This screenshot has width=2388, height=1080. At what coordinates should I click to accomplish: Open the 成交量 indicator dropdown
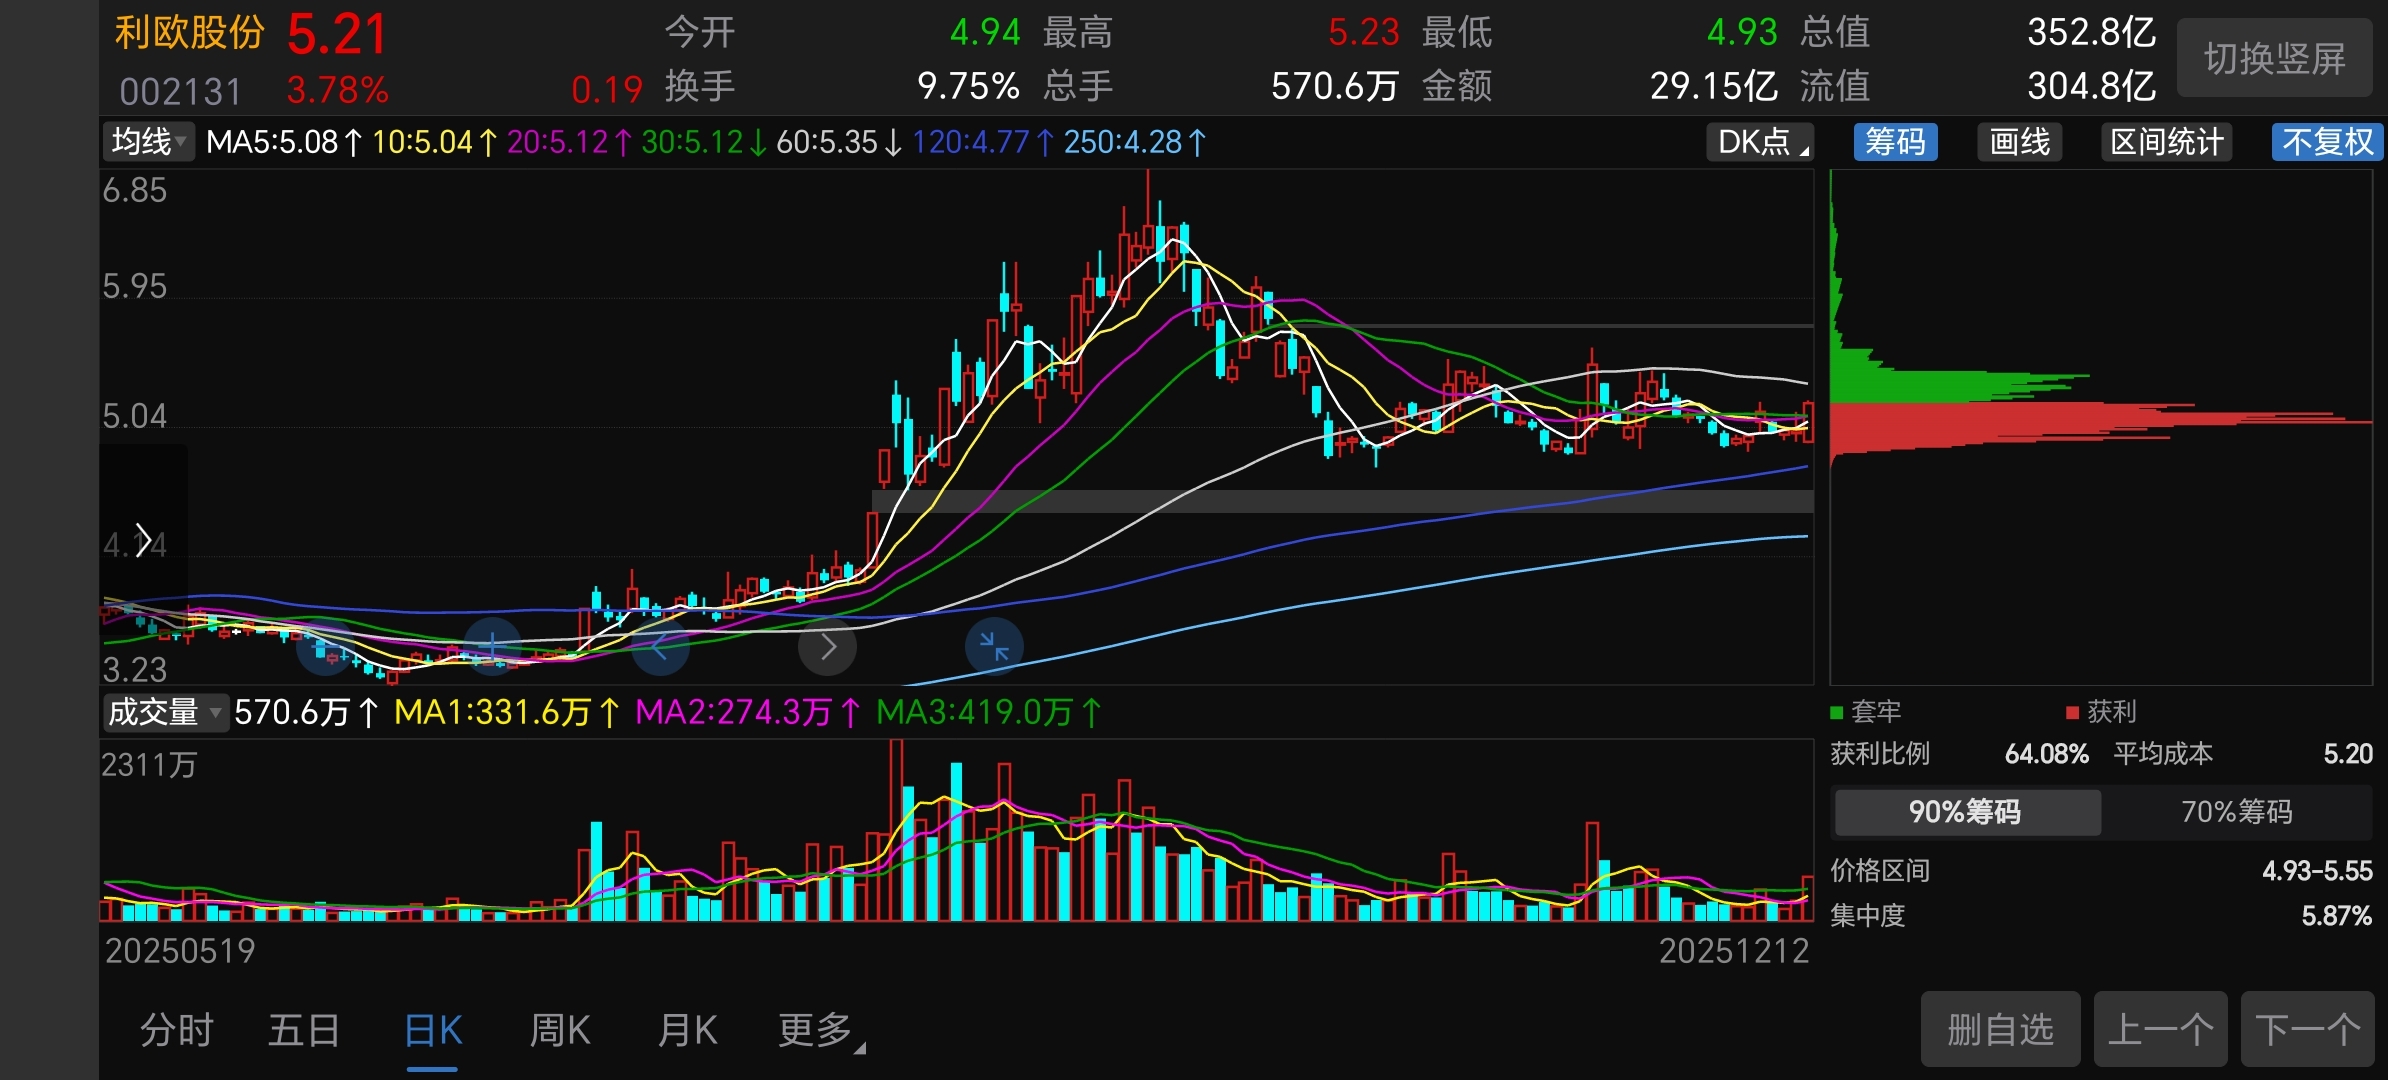165,712
